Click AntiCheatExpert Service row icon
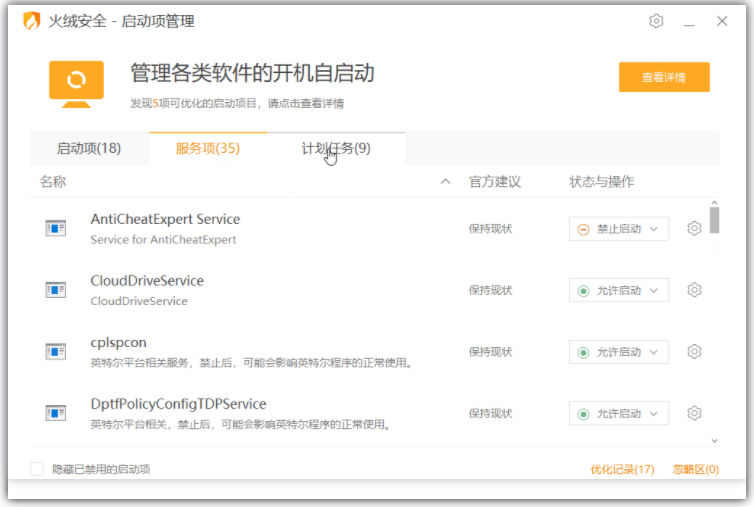Image resolution: width=754 pixels, height=507 pixels. 55,228
